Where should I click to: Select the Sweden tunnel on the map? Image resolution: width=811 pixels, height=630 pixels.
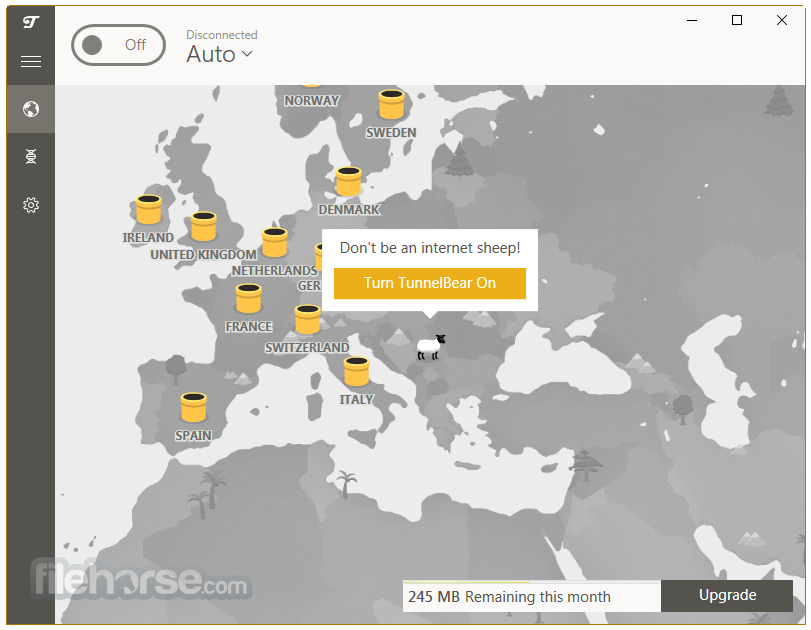(x=392, y=104)
